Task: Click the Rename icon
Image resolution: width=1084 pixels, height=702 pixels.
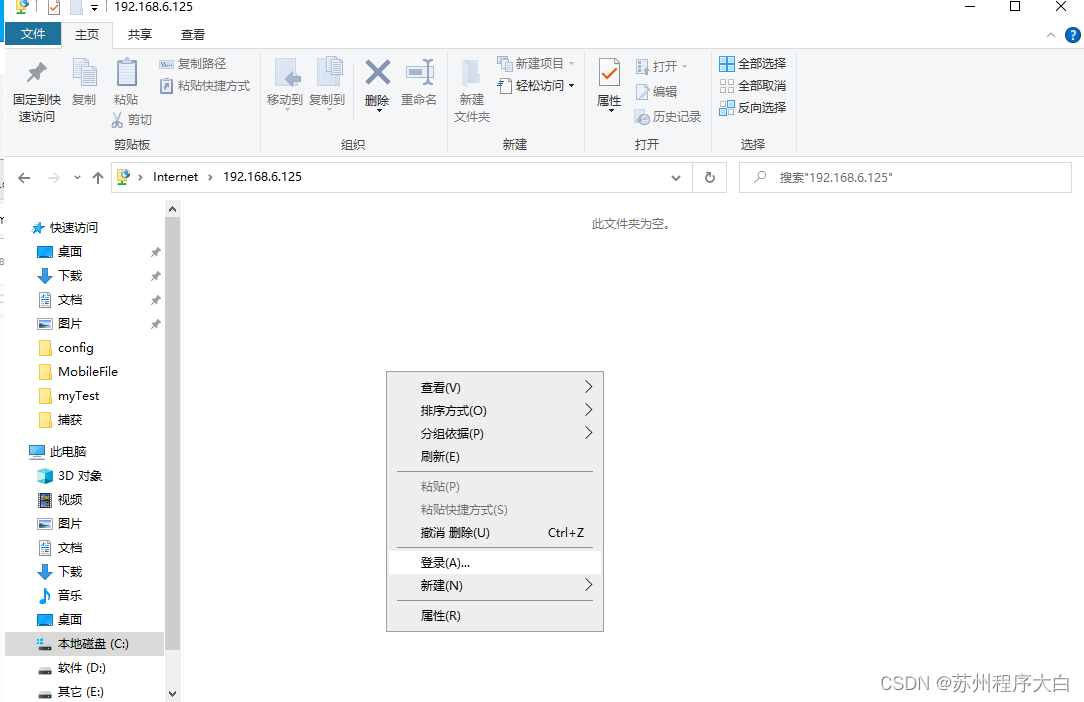Action: pos(420,73)
